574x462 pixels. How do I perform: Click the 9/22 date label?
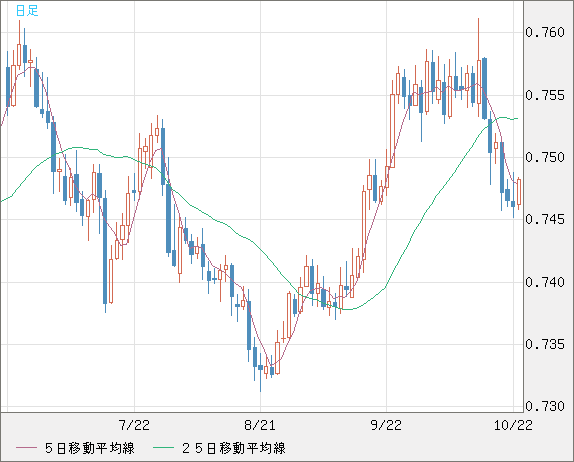point(386,425)
